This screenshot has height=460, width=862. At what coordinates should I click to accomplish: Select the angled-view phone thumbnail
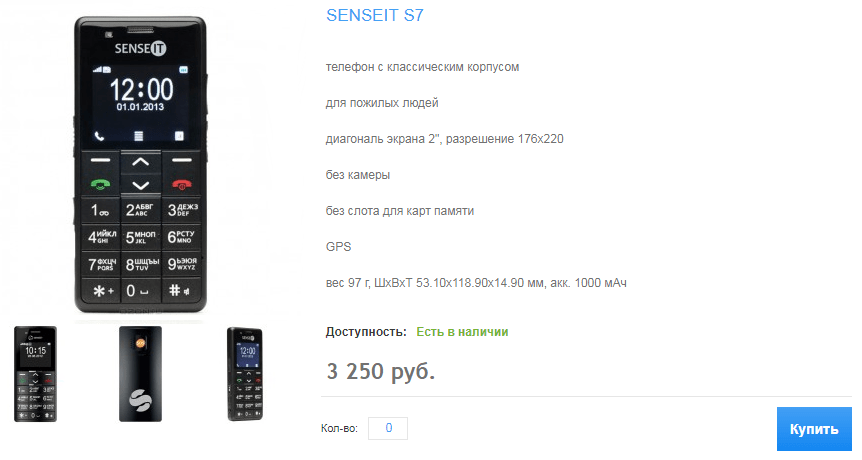pos(245,374)
